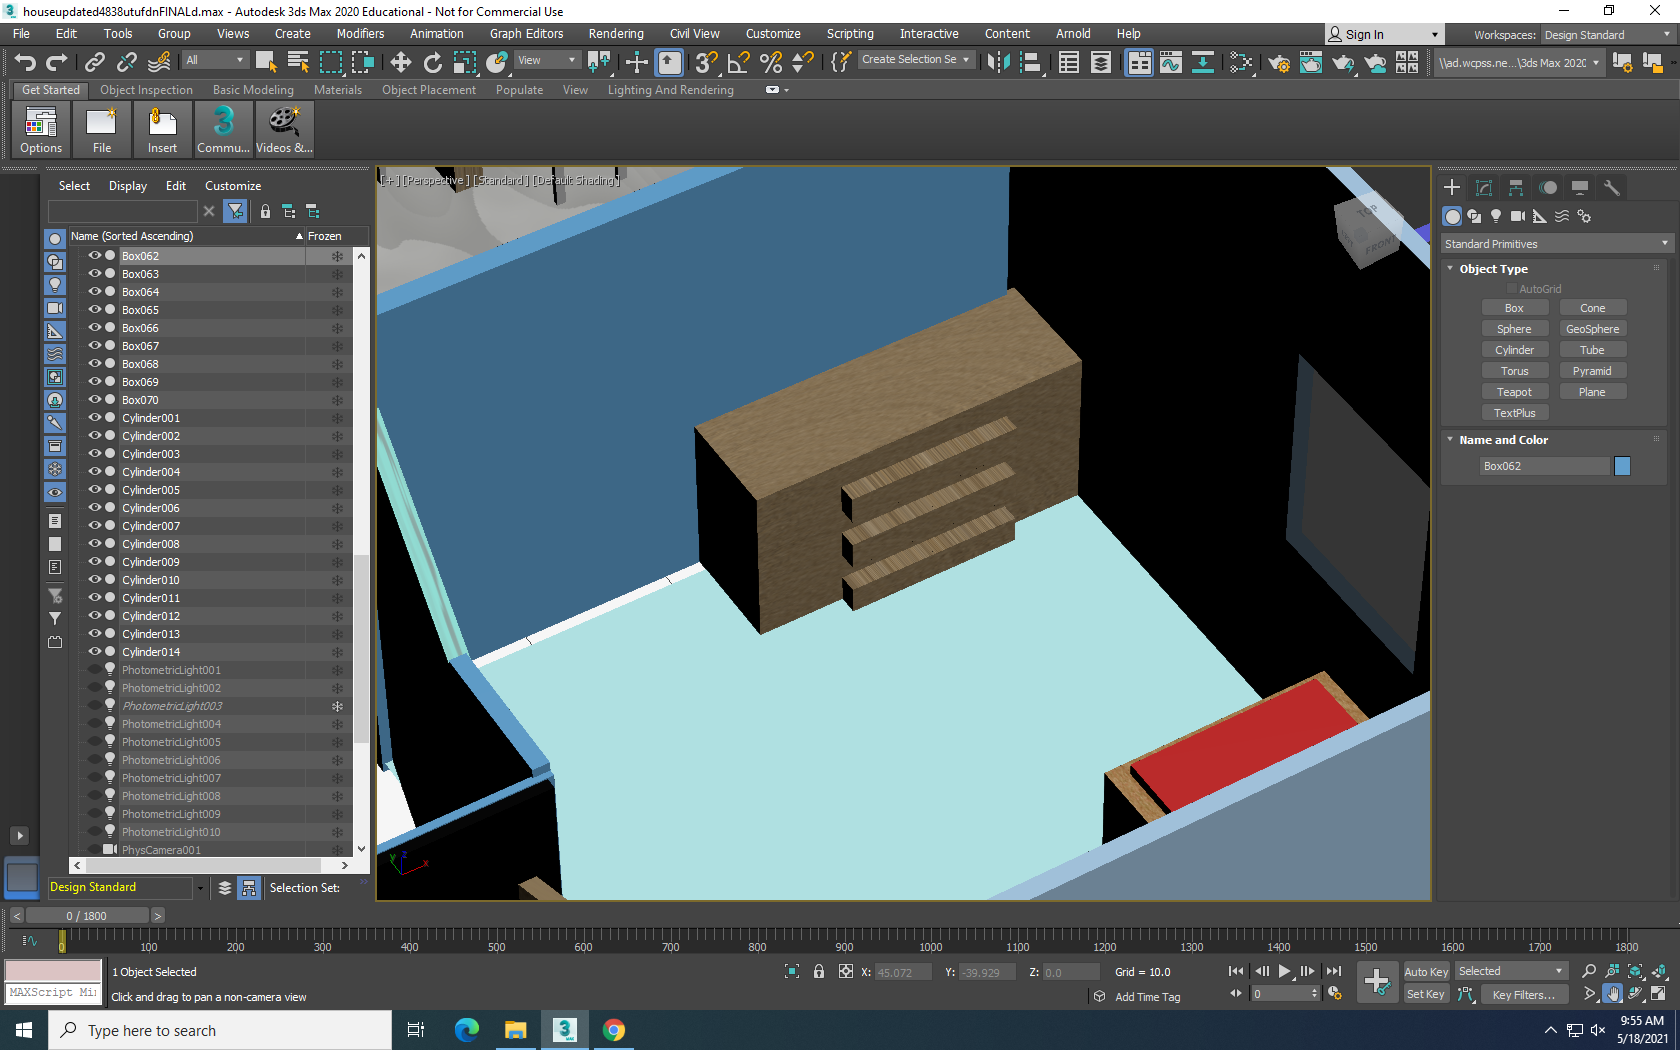Open the View reference coordinate dropdown

[547, 61]
